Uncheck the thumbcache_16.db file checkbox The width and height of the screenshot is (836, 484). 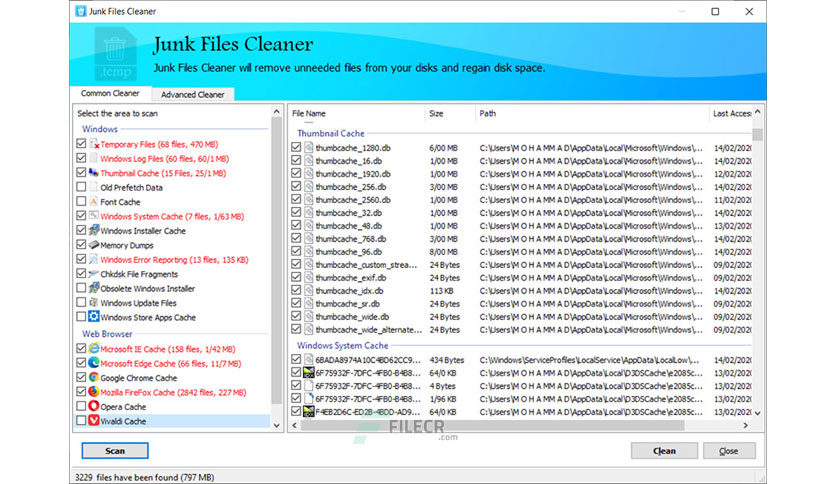296,160
